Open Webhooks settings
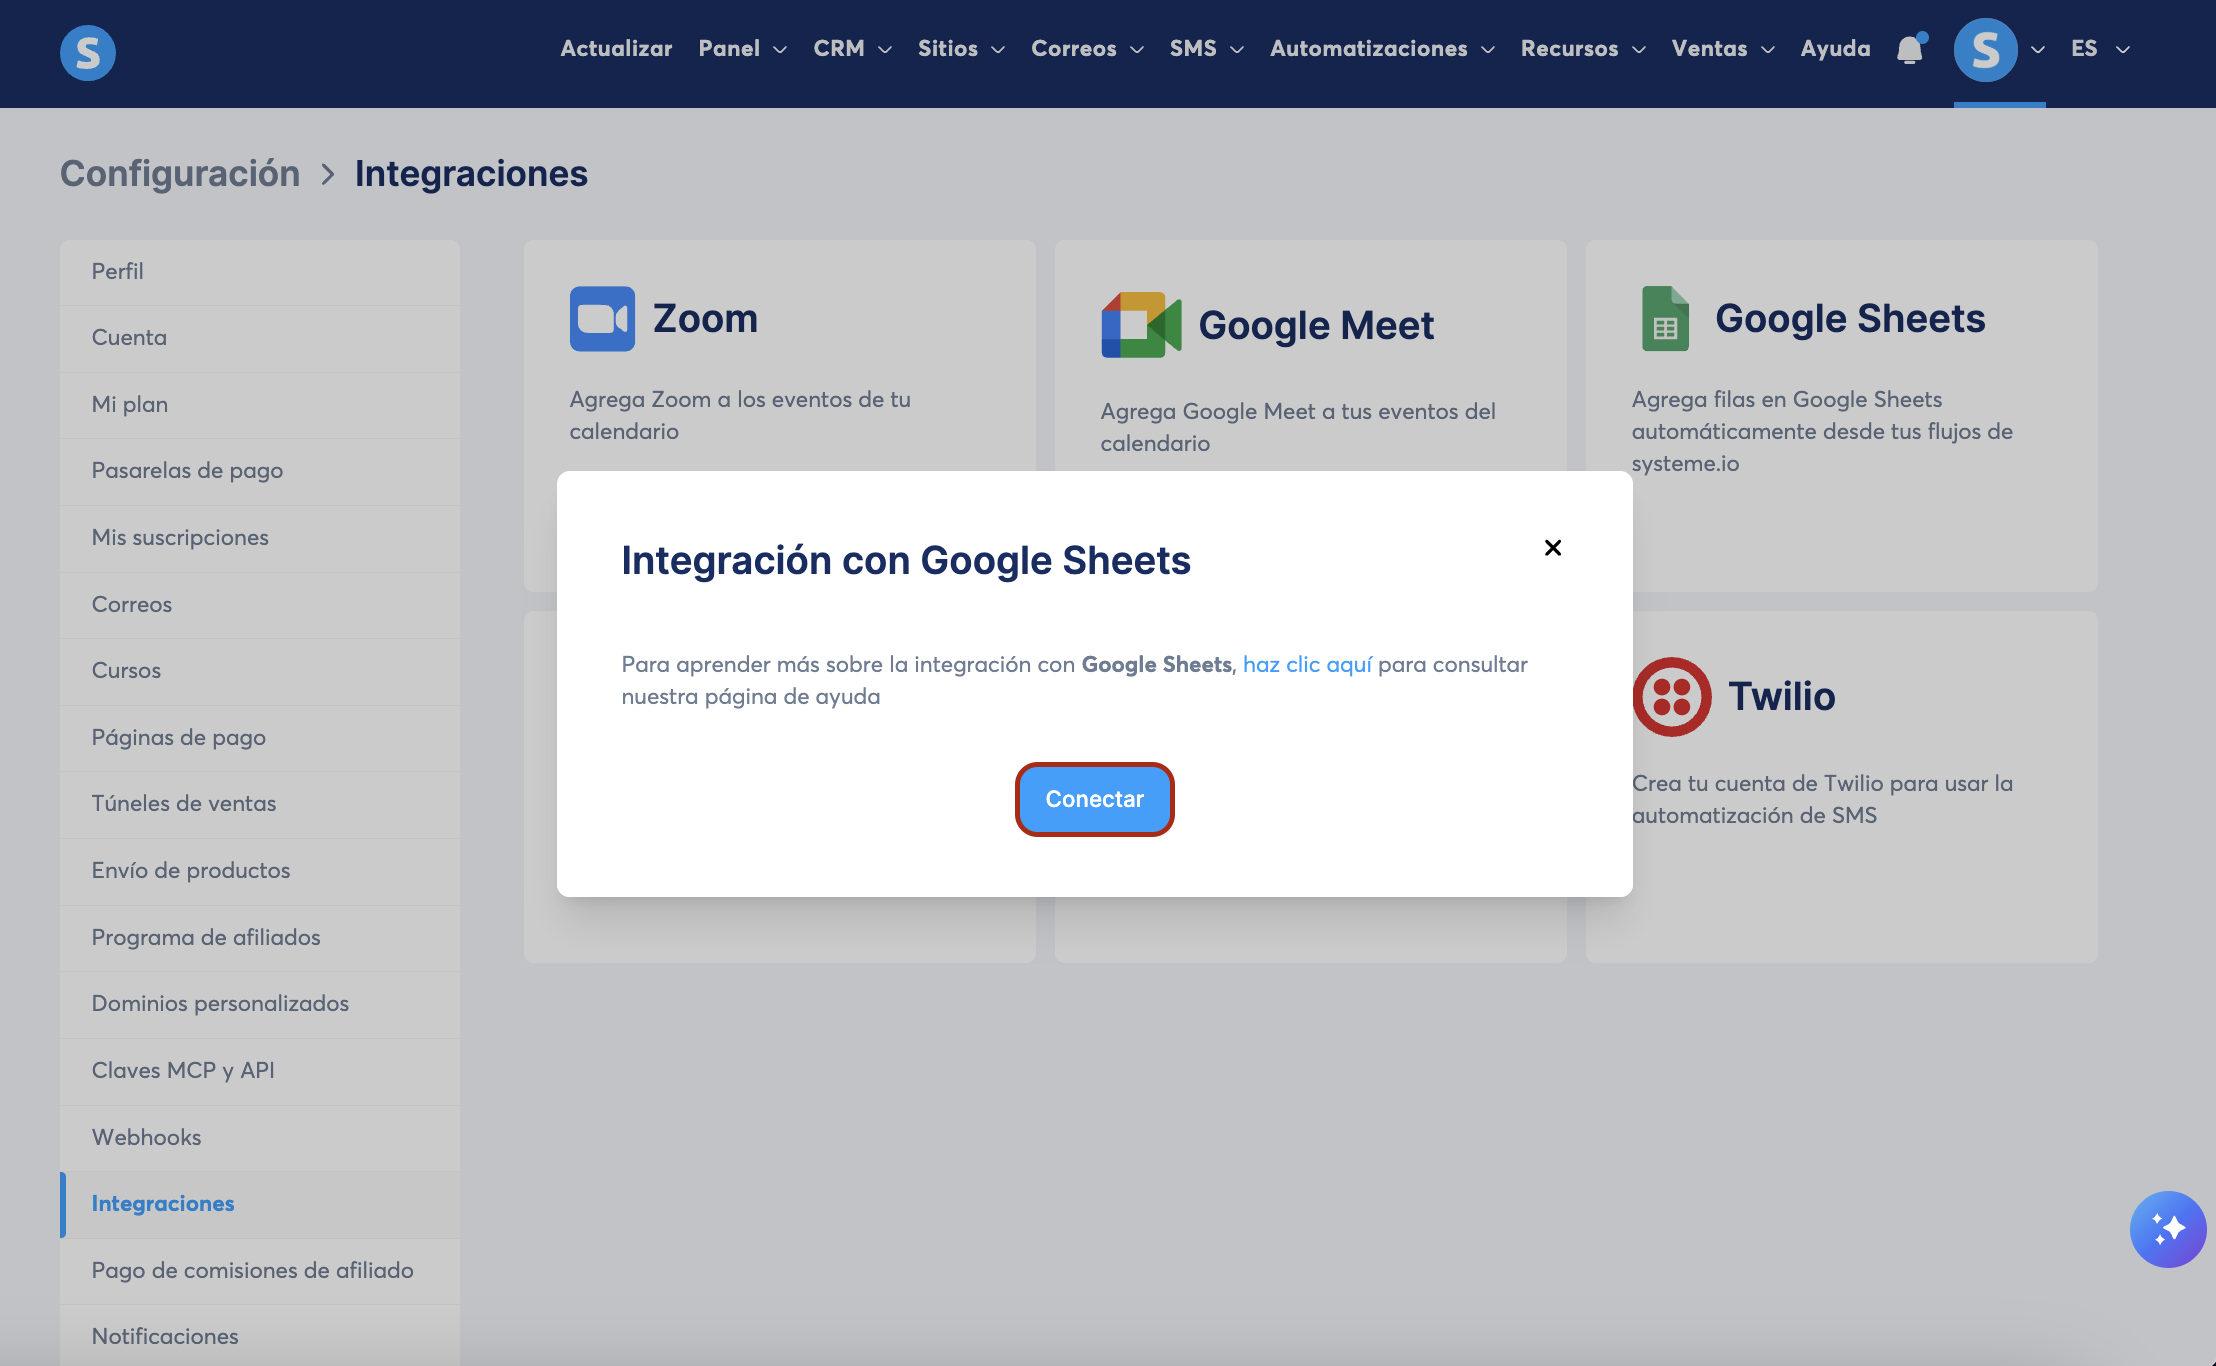 [260, 1138]
